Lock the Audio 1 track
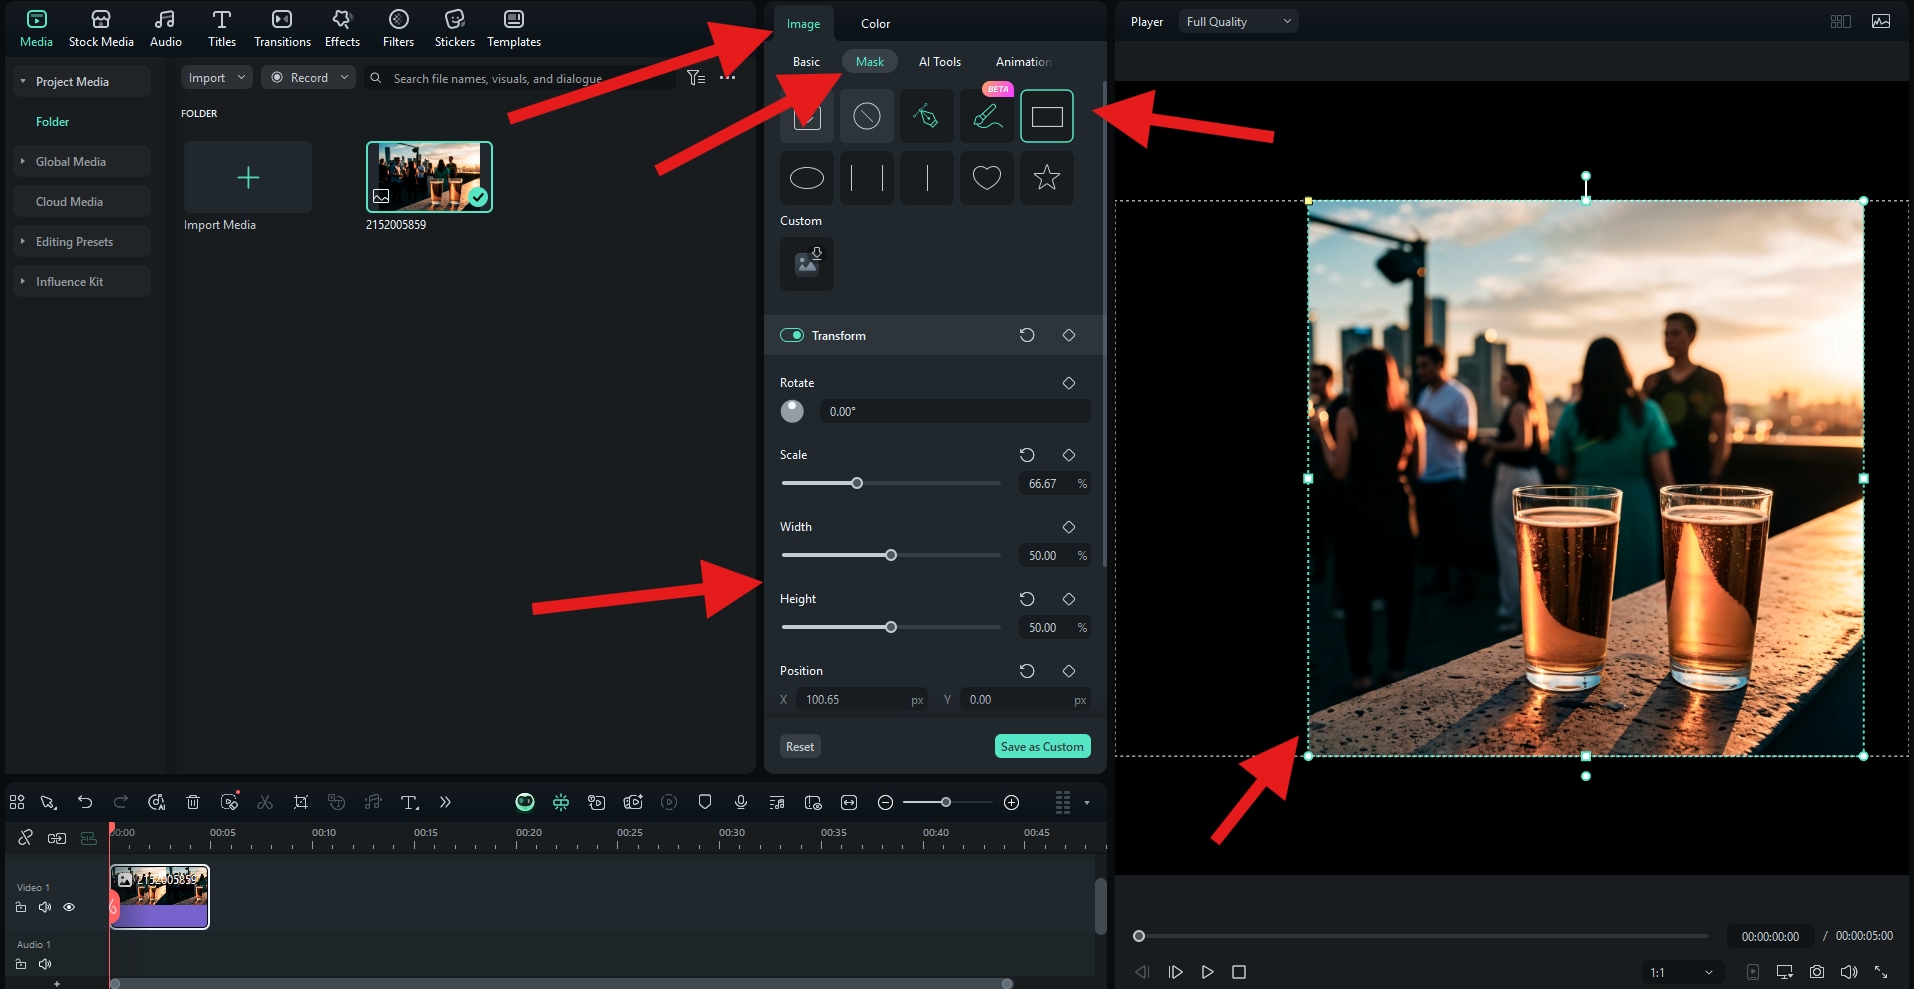The height and width of the screenshot is (989, 1914). tap(21, 964)
